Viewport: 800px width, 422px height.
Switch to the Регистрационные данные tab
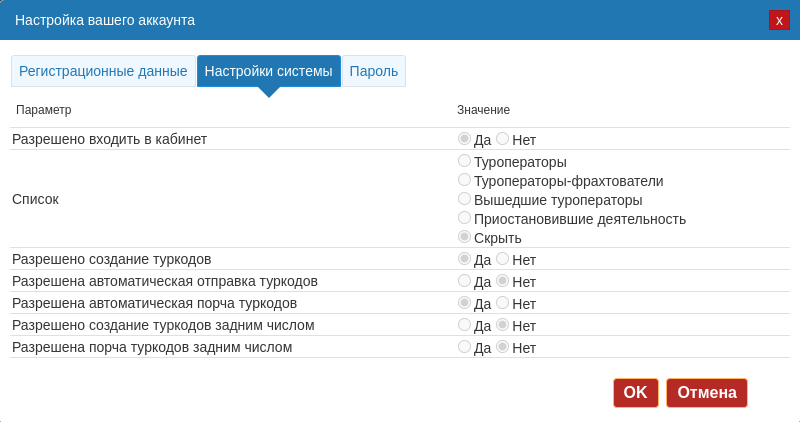click(103, 71)
